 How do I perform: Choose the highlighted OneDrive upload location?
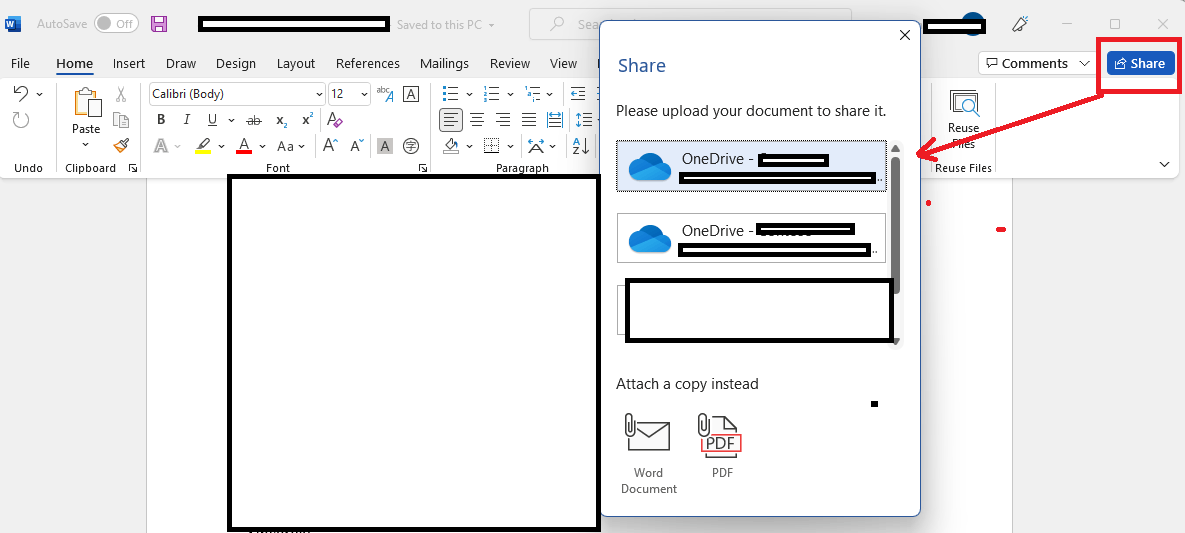(x=751, y=166)
